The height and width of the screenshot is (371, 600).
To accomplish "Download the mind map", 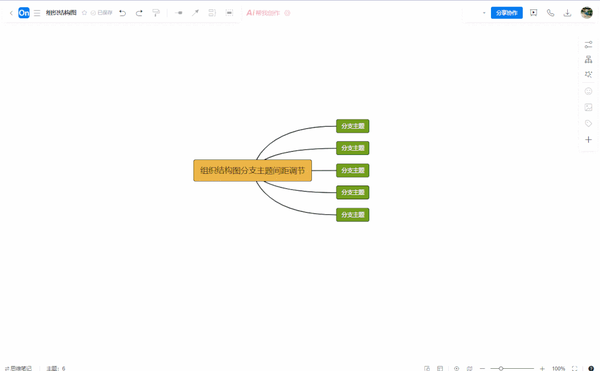I will 567,13.
